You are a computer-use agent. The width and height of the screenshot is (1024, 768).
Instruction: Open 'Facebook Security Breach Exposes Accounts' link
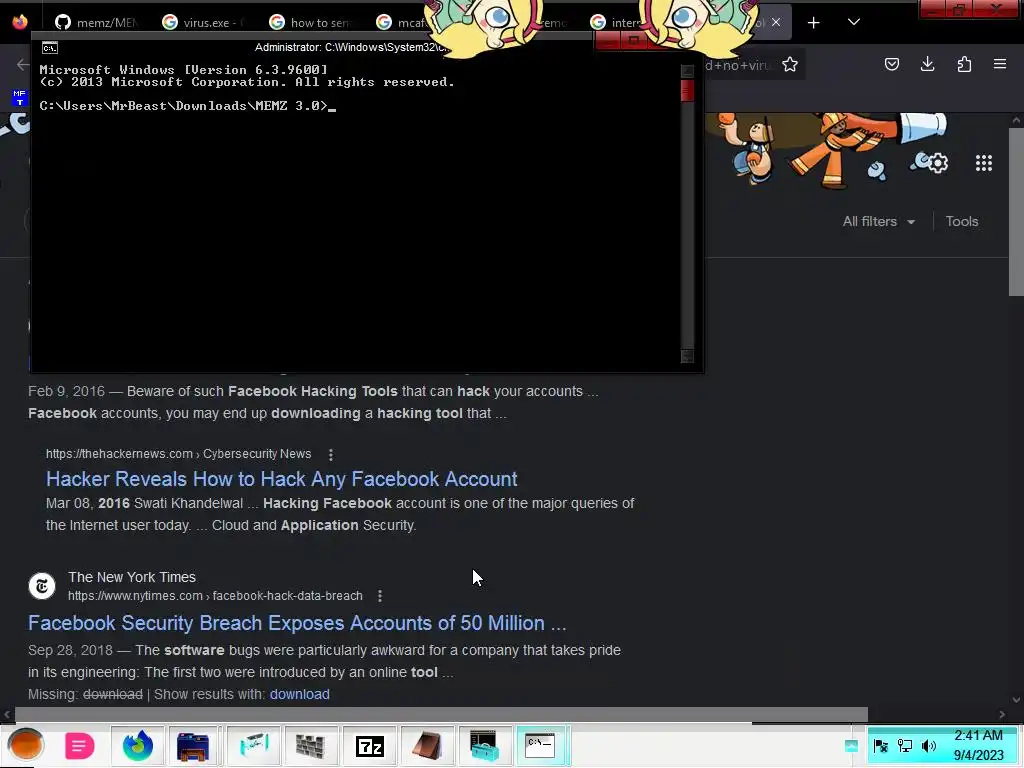pyautogui.click(x=297, y=623)
